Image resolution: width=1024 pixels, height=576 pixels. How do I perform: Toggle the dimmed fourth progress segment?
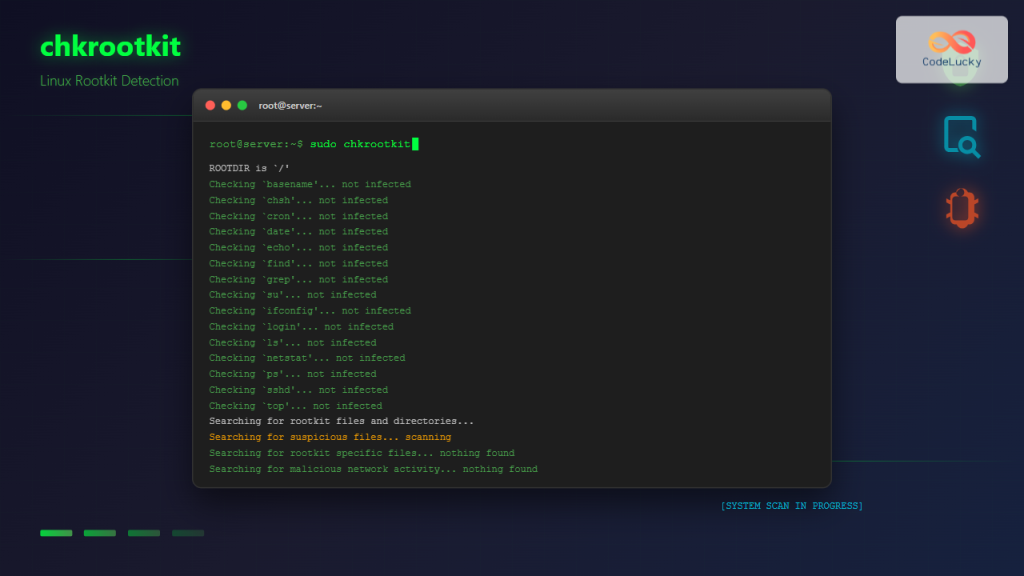(187, 533)
